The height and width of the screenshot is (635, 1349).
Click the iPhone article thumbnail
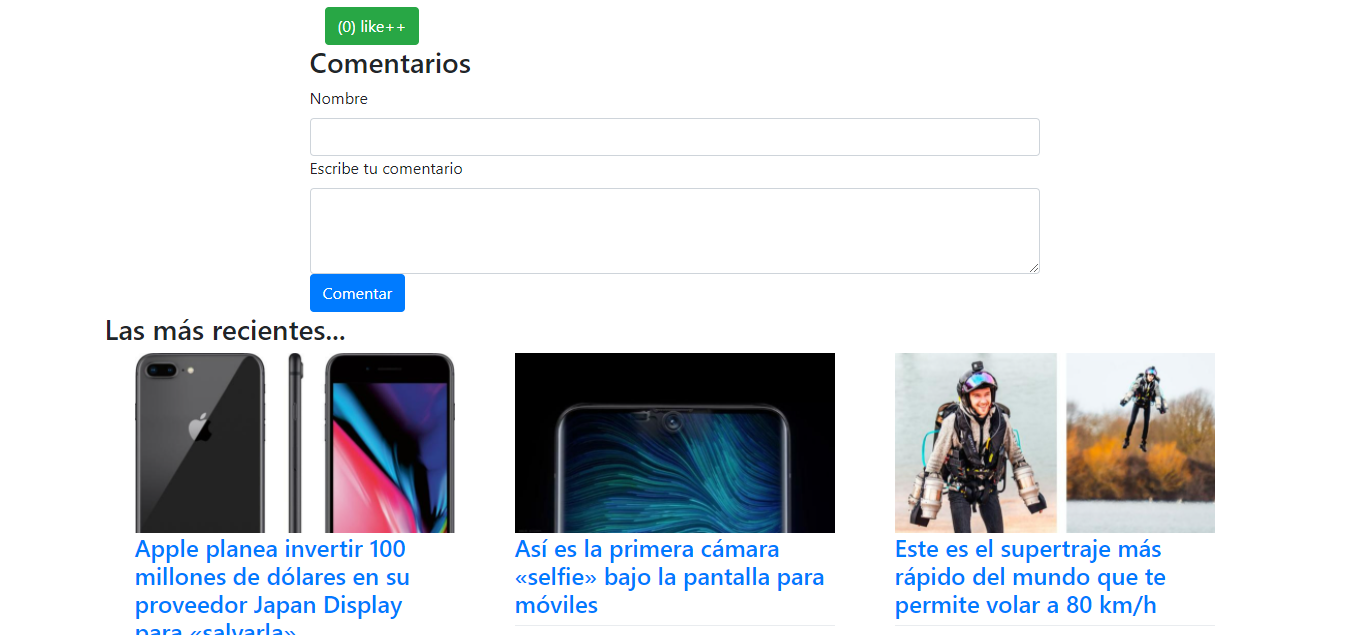[295, 443]
